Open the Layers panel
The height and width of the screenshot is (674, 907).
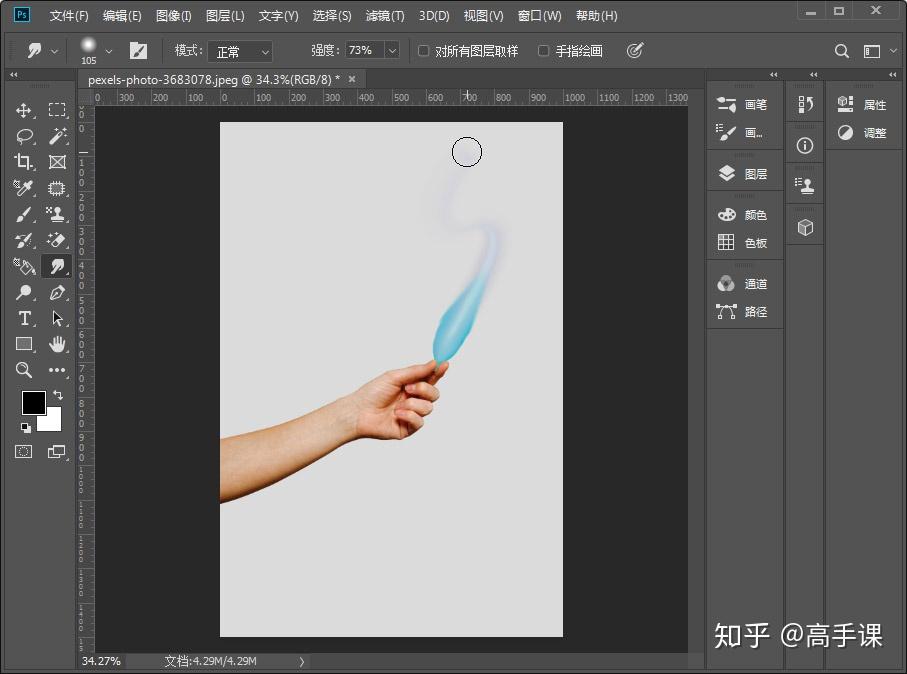(x=743, y=174)
